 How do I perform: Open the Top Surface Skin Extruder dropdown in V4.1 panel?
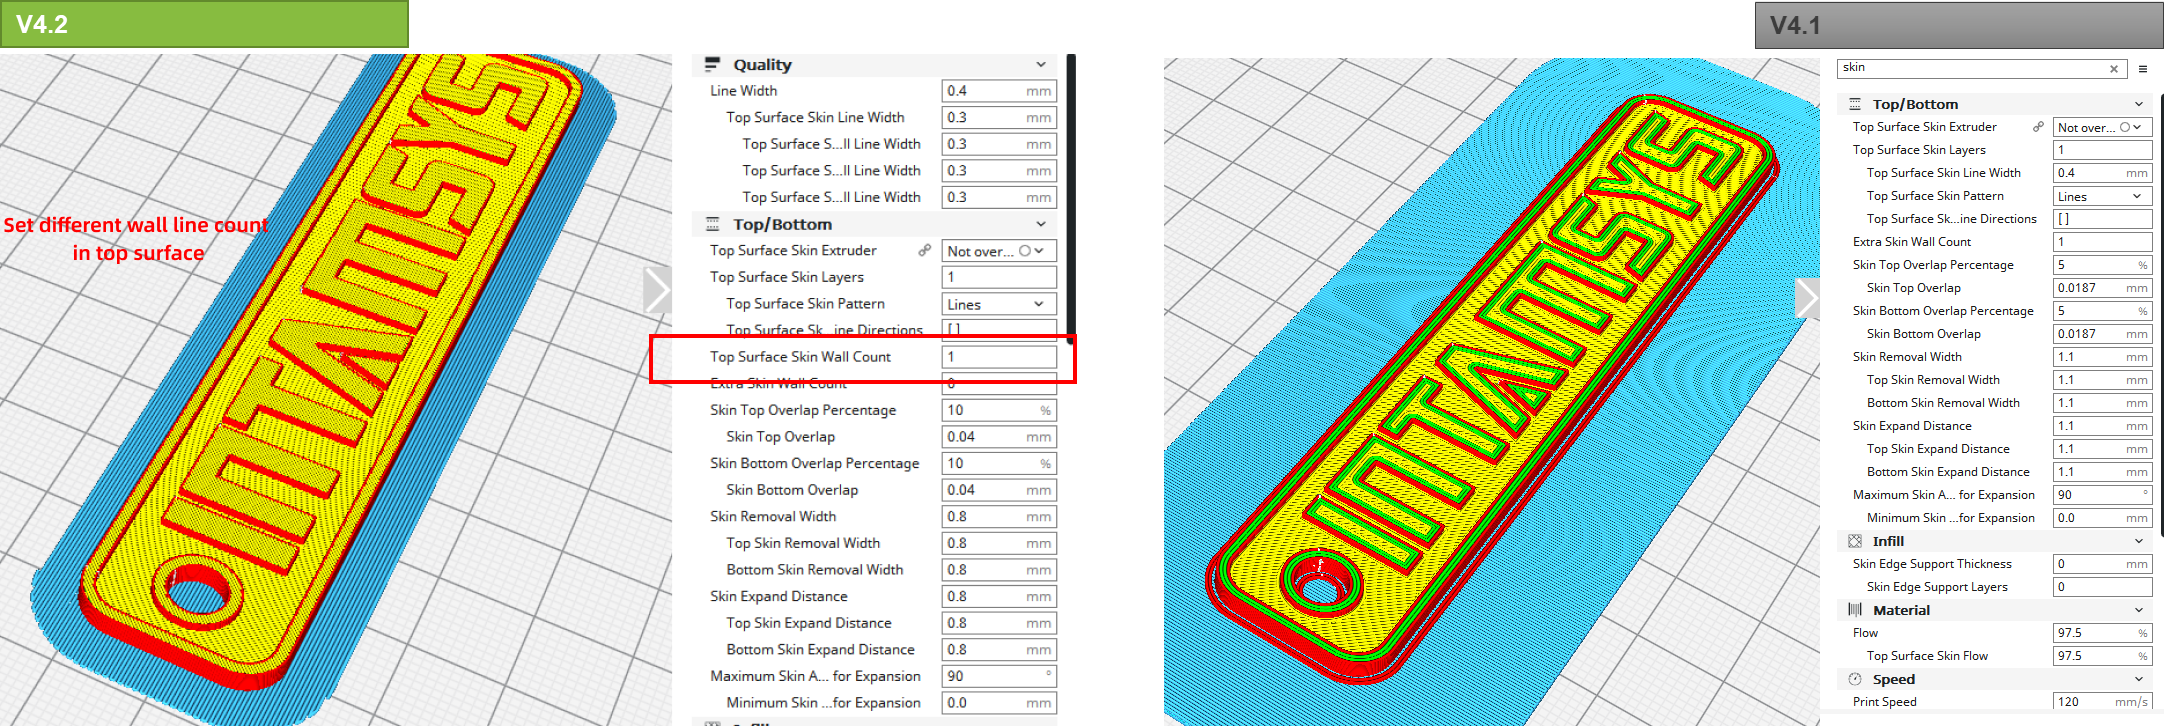[x=2102, y=127]
